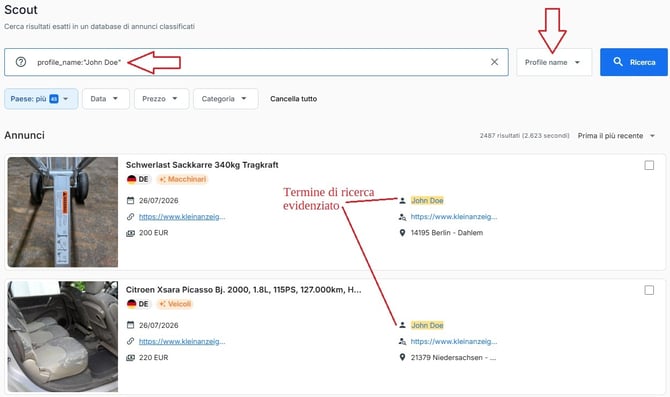
Task: Open the Schwerlast Sackkarre thumbnail image
Action: click(x=63, y=212)
